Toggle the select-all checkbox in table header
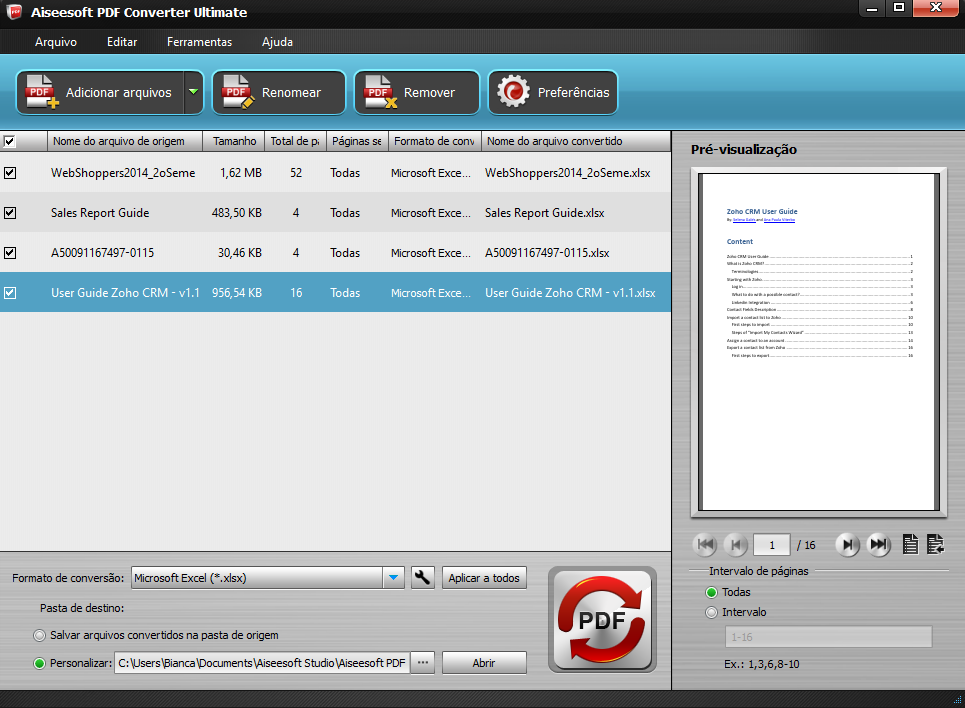This screenshot has height=708, width=965. coord(9,142)
